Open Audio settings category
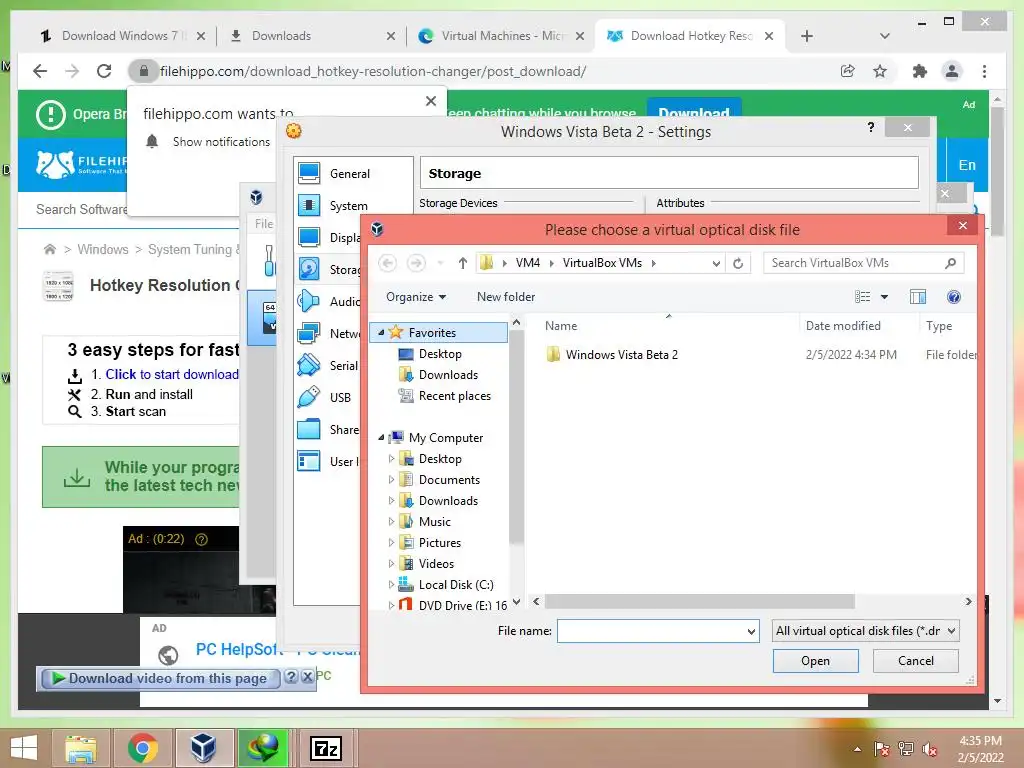The image size is (1024, 768). (x=328, y=302)
